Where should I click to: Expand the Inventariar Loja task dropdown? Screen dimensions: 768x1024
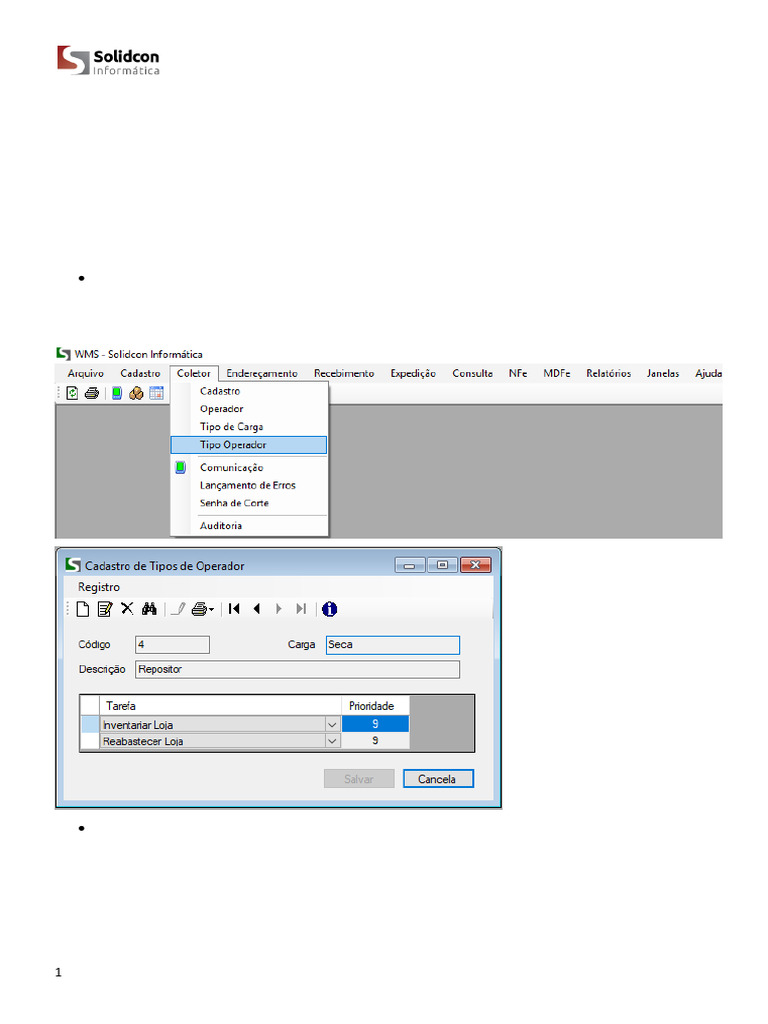click(332, 725)
